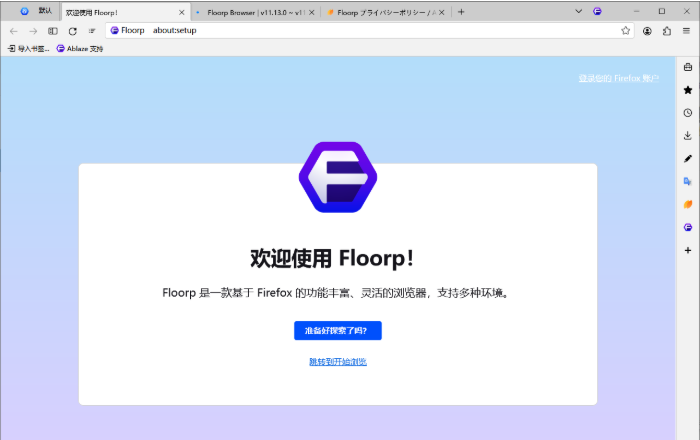Expand the list all tabs dropdown arrow
The height and width of the screenshot is (440, 700).
[579, 12]
